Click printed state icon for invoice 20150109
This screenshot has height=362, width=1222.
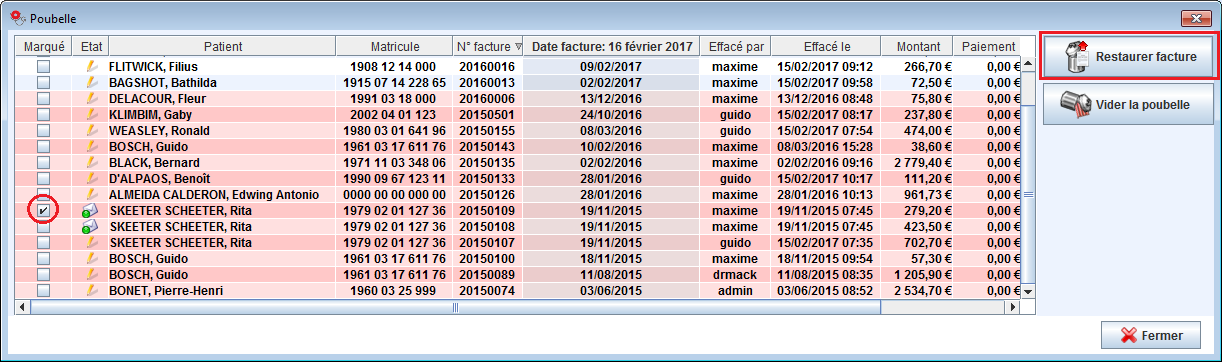click(91, 210)
